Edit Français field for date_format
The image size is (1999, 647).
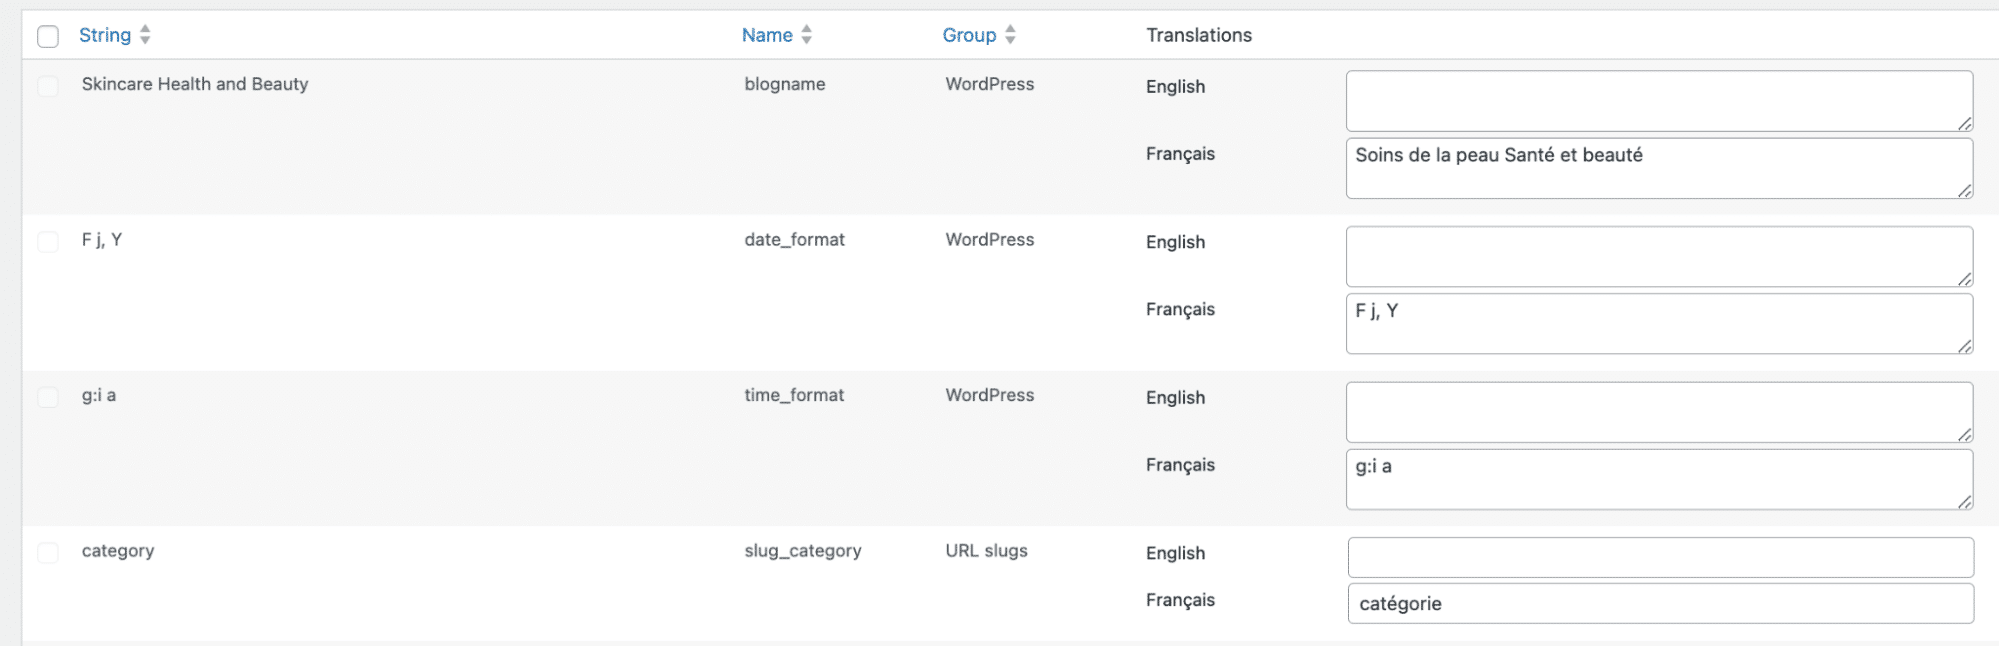(1659, 324)
